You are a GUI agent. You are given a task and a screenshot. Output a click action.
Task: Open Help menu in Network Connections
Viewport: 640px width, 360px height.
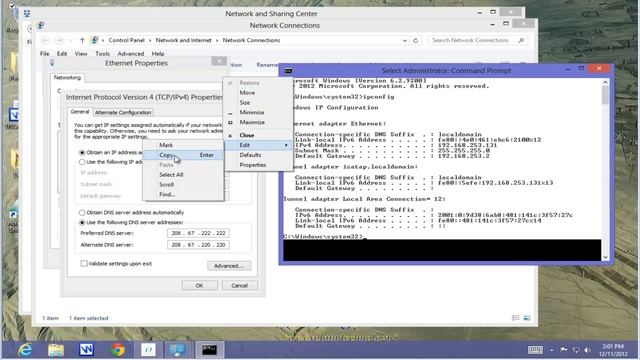point(158,53)
